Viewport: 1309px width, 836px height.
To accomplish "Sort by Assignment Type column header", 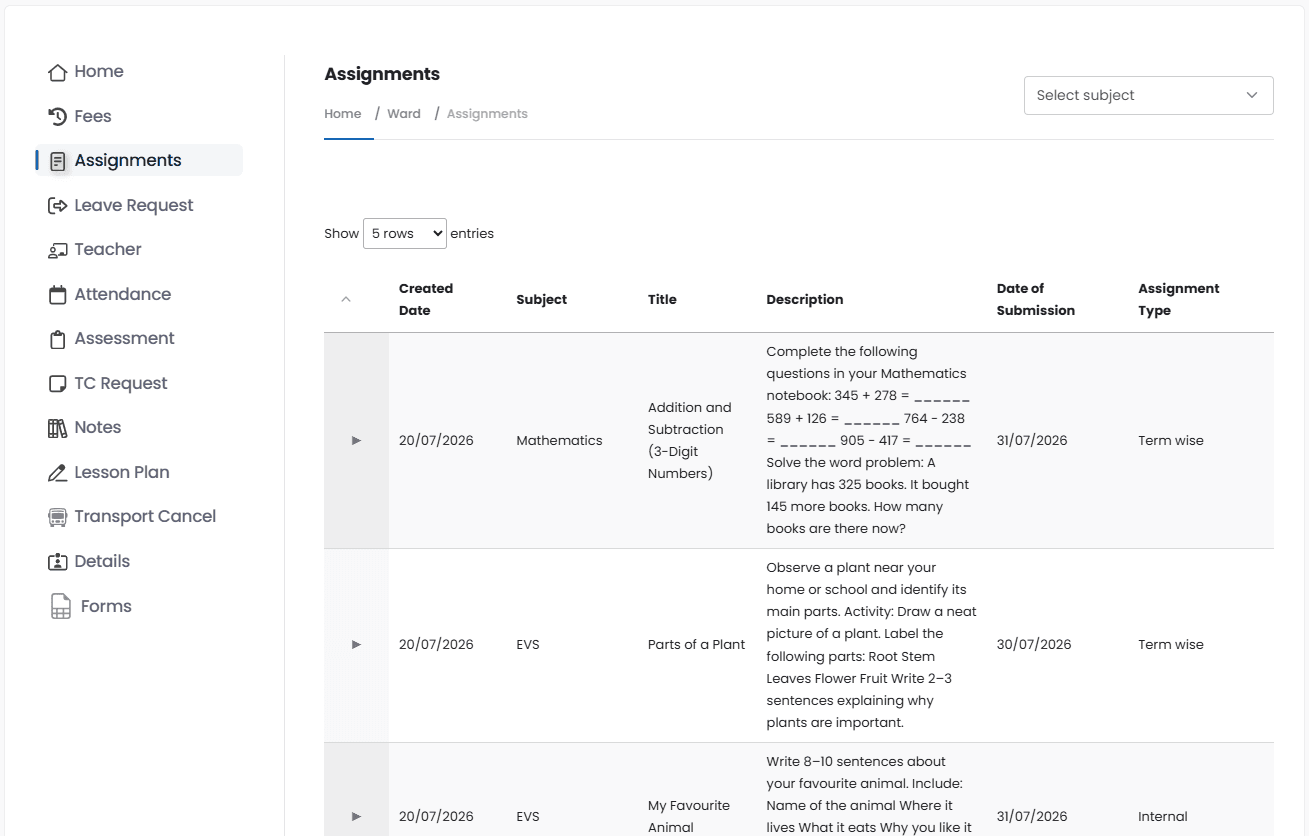I will pos(1179,299).
